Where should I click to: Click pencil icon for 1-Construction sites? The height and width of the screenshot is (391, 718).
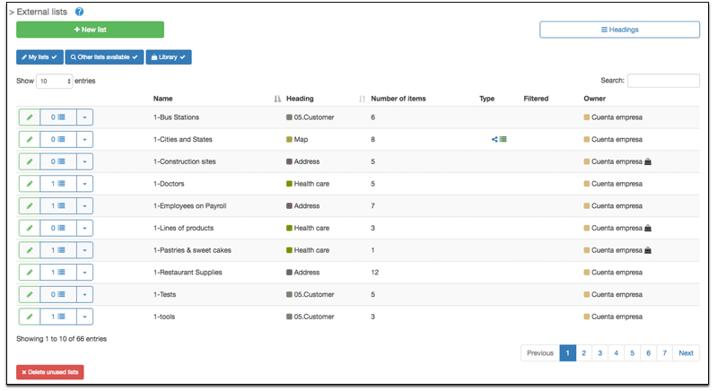29,162
